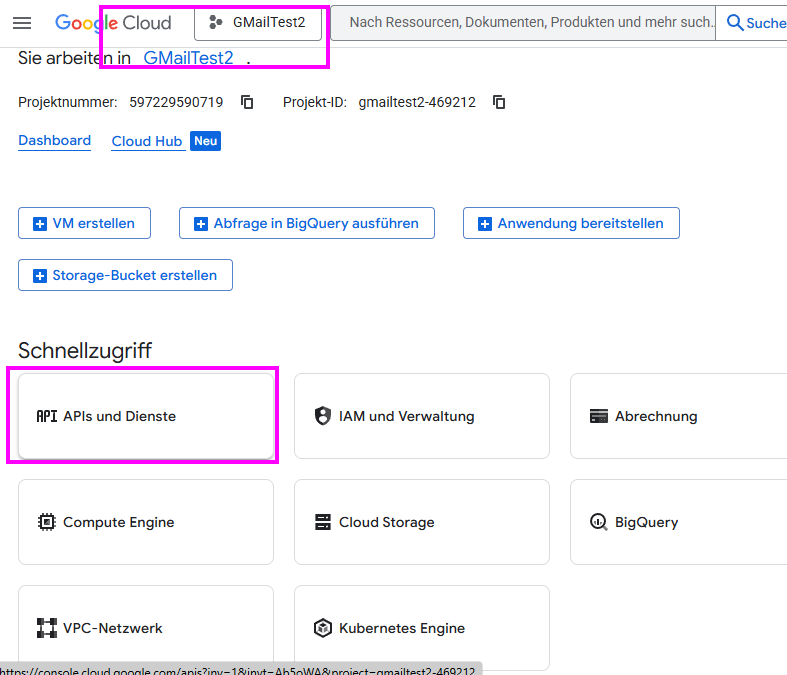The height and width of the screenshot is (675, 787).
Task: Open the Kubernetes Engine card
Action: pyautogui.click(x=422, y=628)
